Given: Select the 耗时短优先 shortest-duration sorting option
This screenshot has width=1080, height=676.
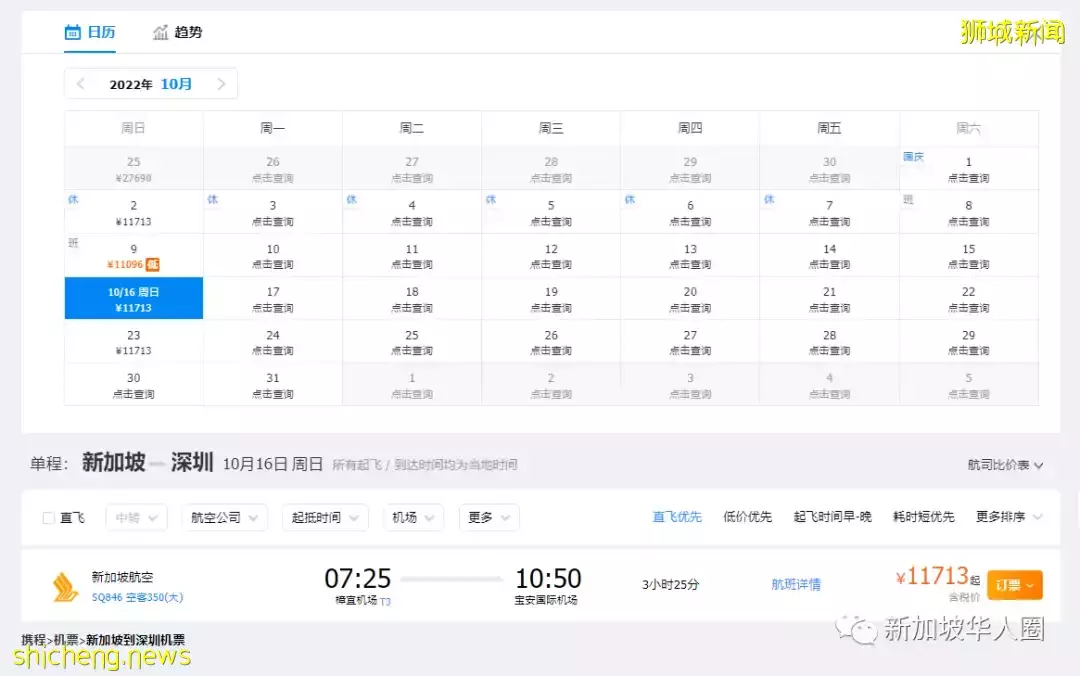Looking at the screenshot, I should click(922, 517).
